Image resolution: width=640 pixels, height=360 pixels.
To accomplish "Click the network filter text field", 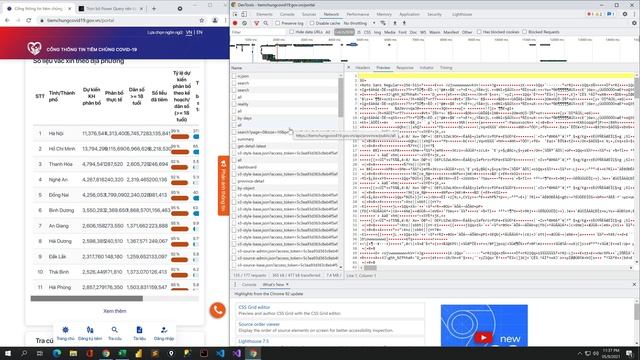I will point(259,32).
